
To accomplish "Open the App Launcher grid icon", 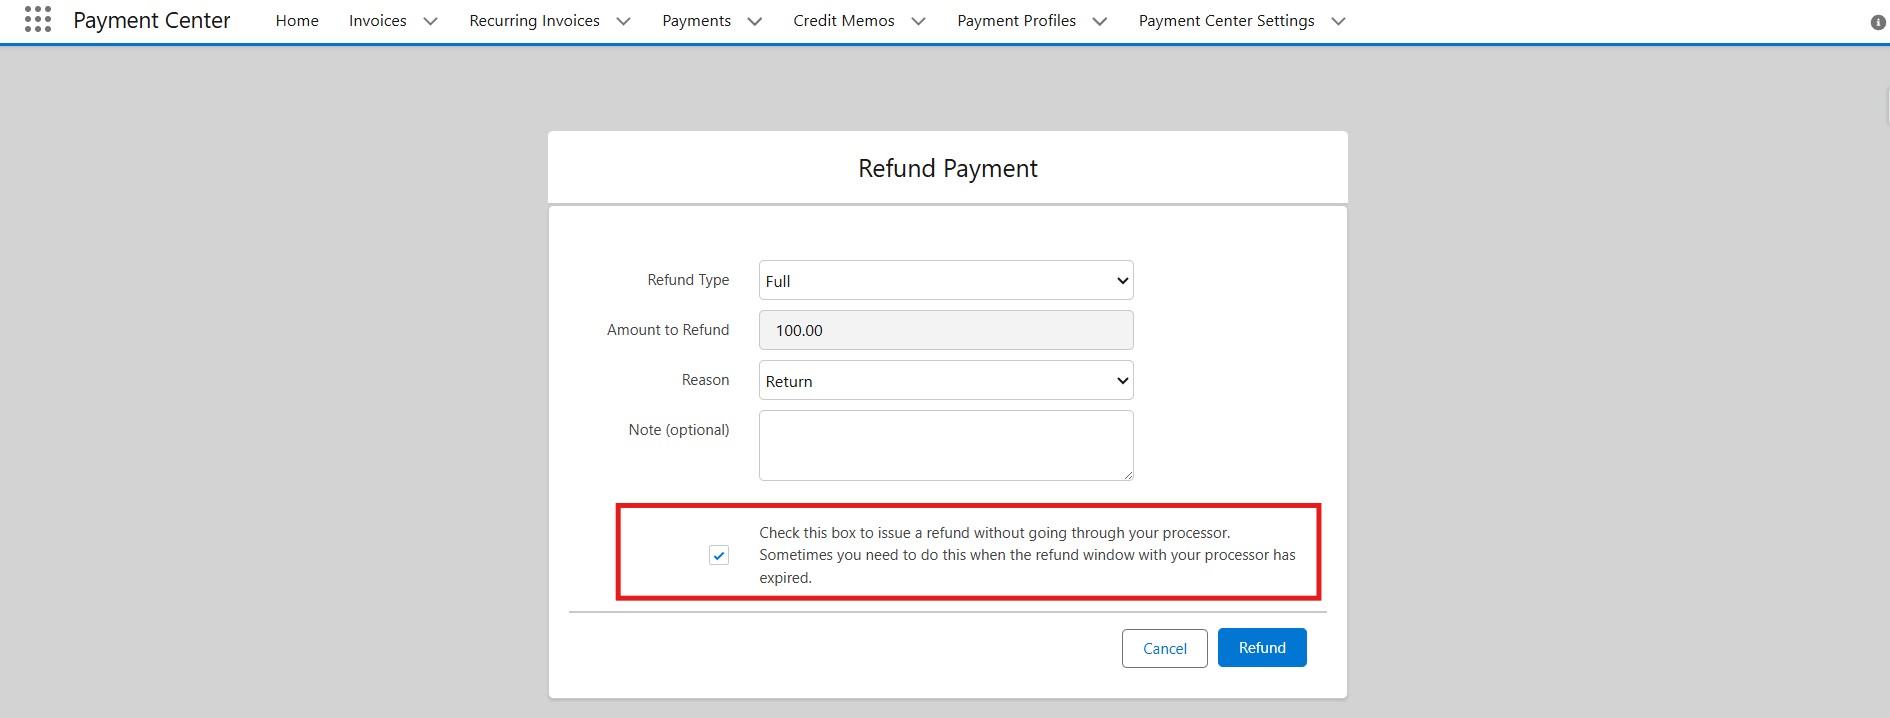I will tap(37, 20).
